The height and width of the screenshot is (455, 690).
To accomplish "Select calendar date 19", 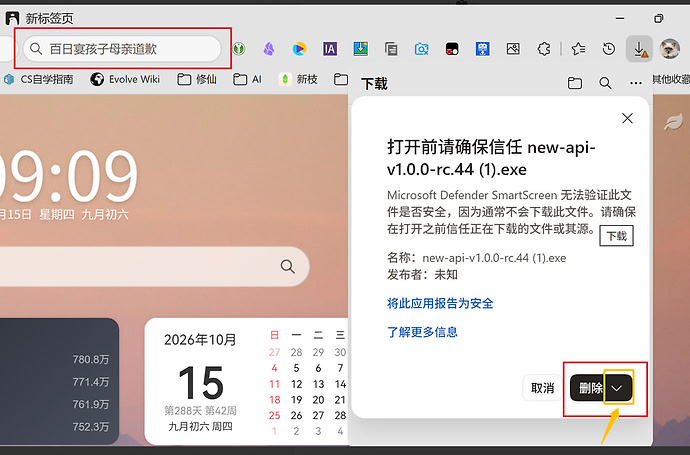I will click(x=296, y=400).
